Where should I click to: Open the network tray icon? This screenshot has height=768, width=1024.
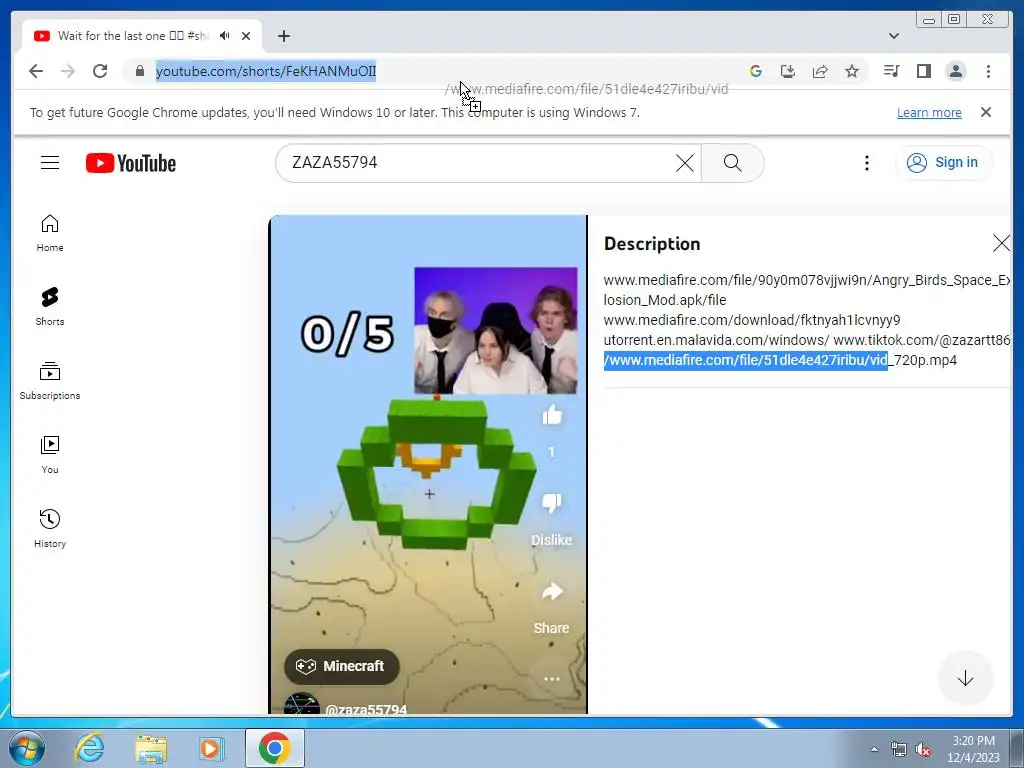pos(899,749)
